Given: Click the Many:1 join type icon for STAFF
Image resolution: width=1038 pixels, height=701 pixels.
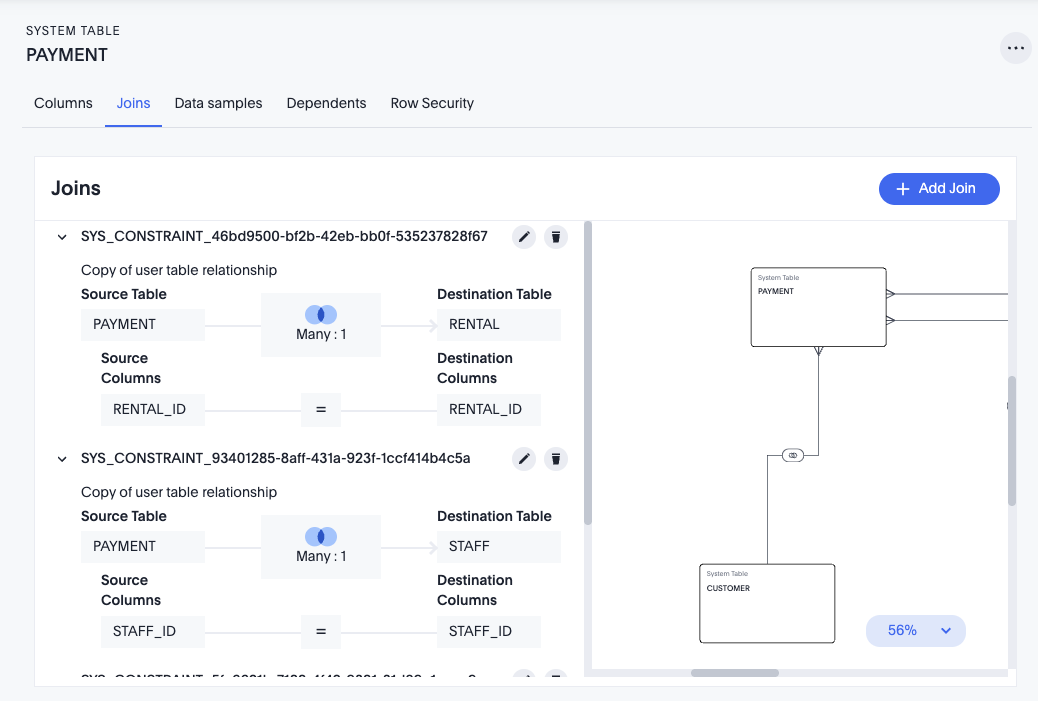Looking at the screenshot, I should [x=321, y=536].
